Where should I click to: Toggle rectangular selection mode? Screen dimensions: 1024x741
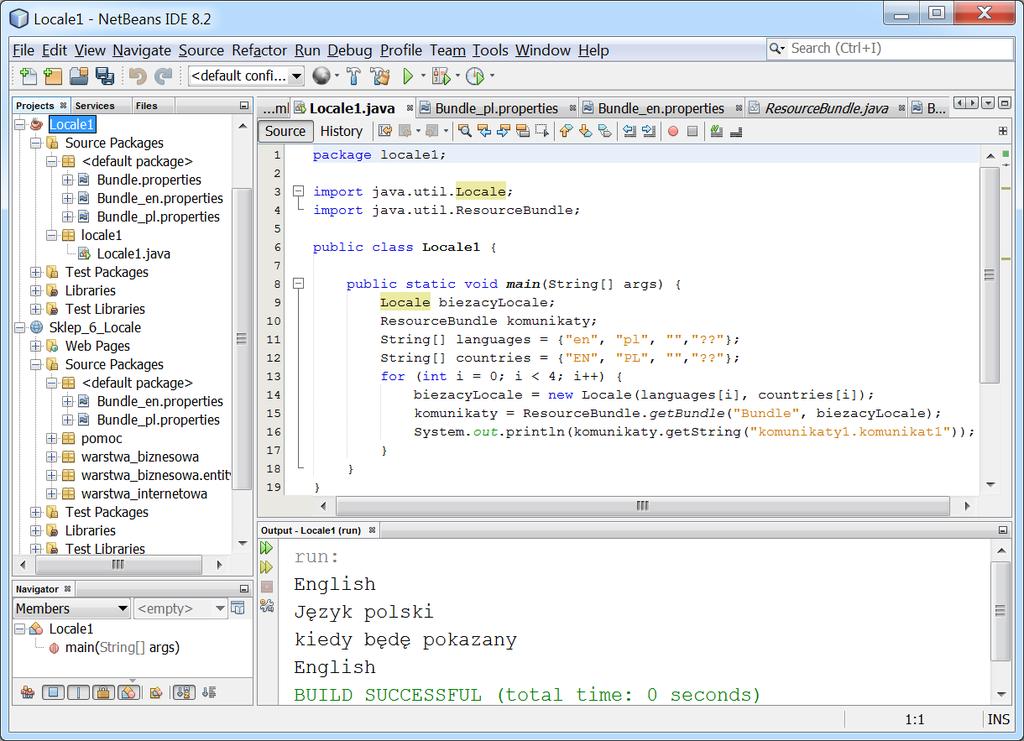click(541, 131)
